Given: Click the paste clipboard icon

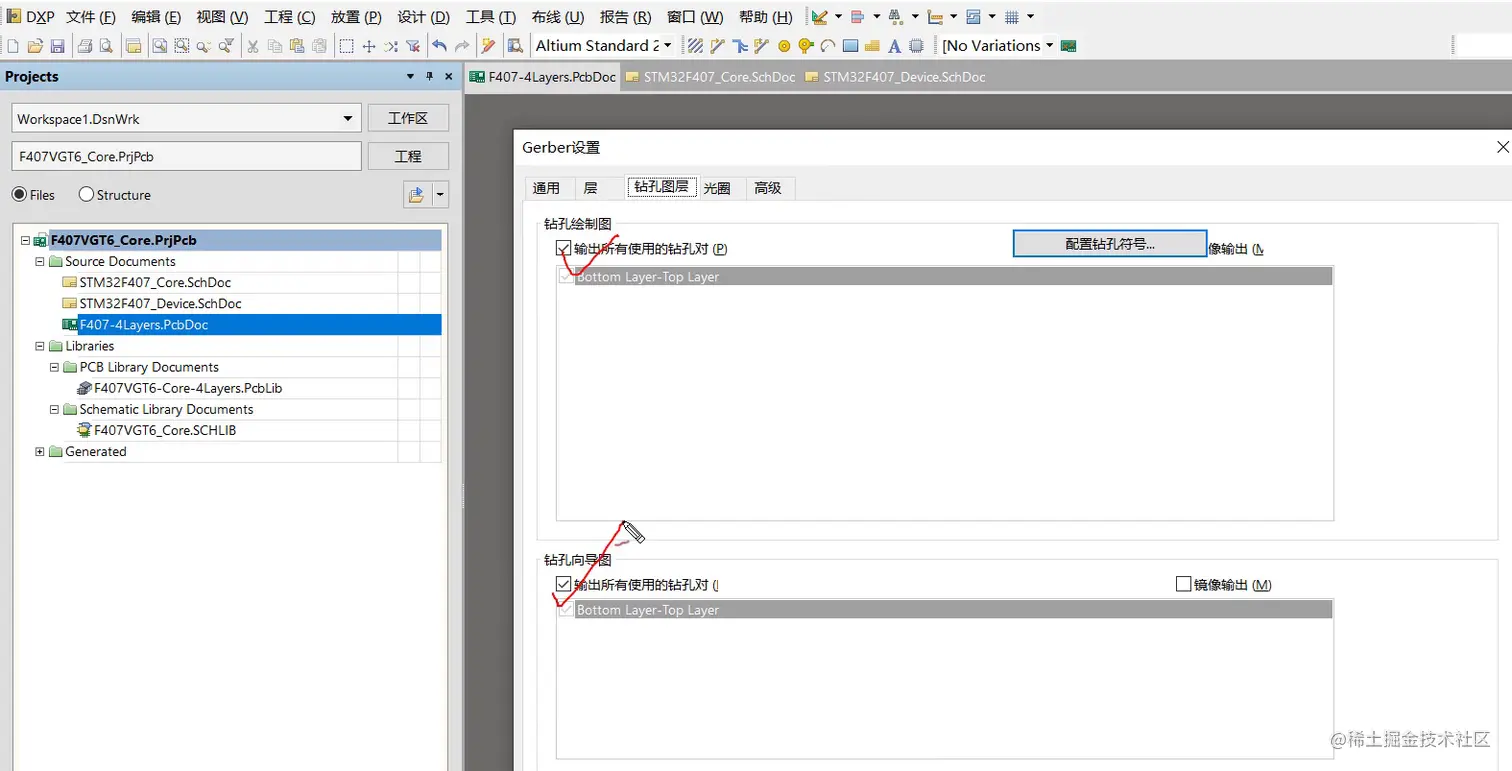Looking at the screenshot, I should pos(297,46).
